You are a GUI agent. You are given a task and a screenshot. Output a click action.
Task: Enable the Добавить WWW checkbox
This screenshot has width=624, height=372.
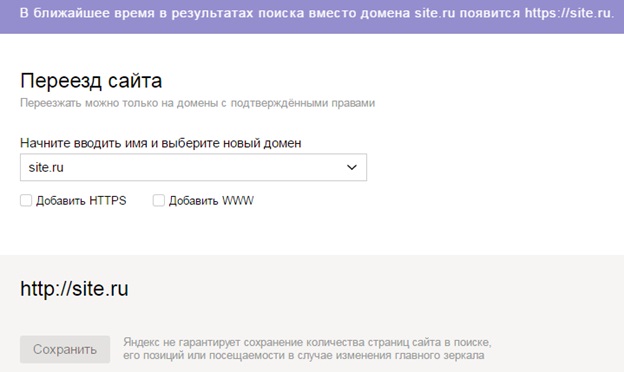click(x=158, y=201)
